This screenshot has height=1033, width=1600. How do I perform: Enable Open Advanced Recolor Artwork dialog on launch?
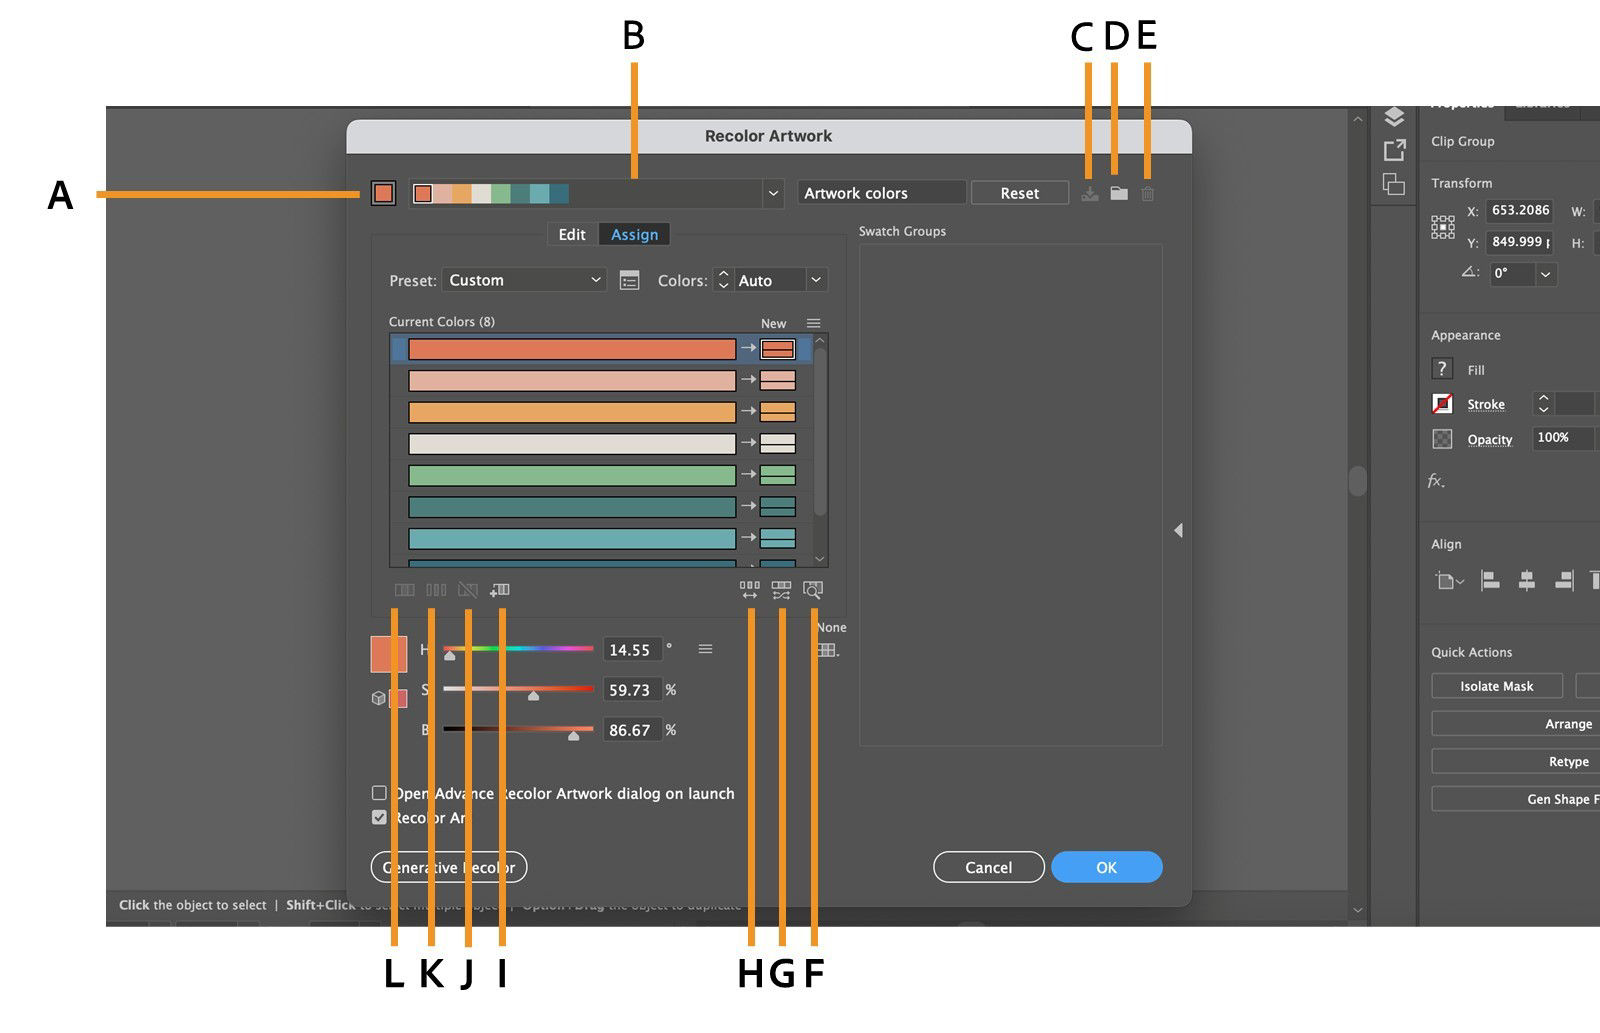click(x=379, y=792)
